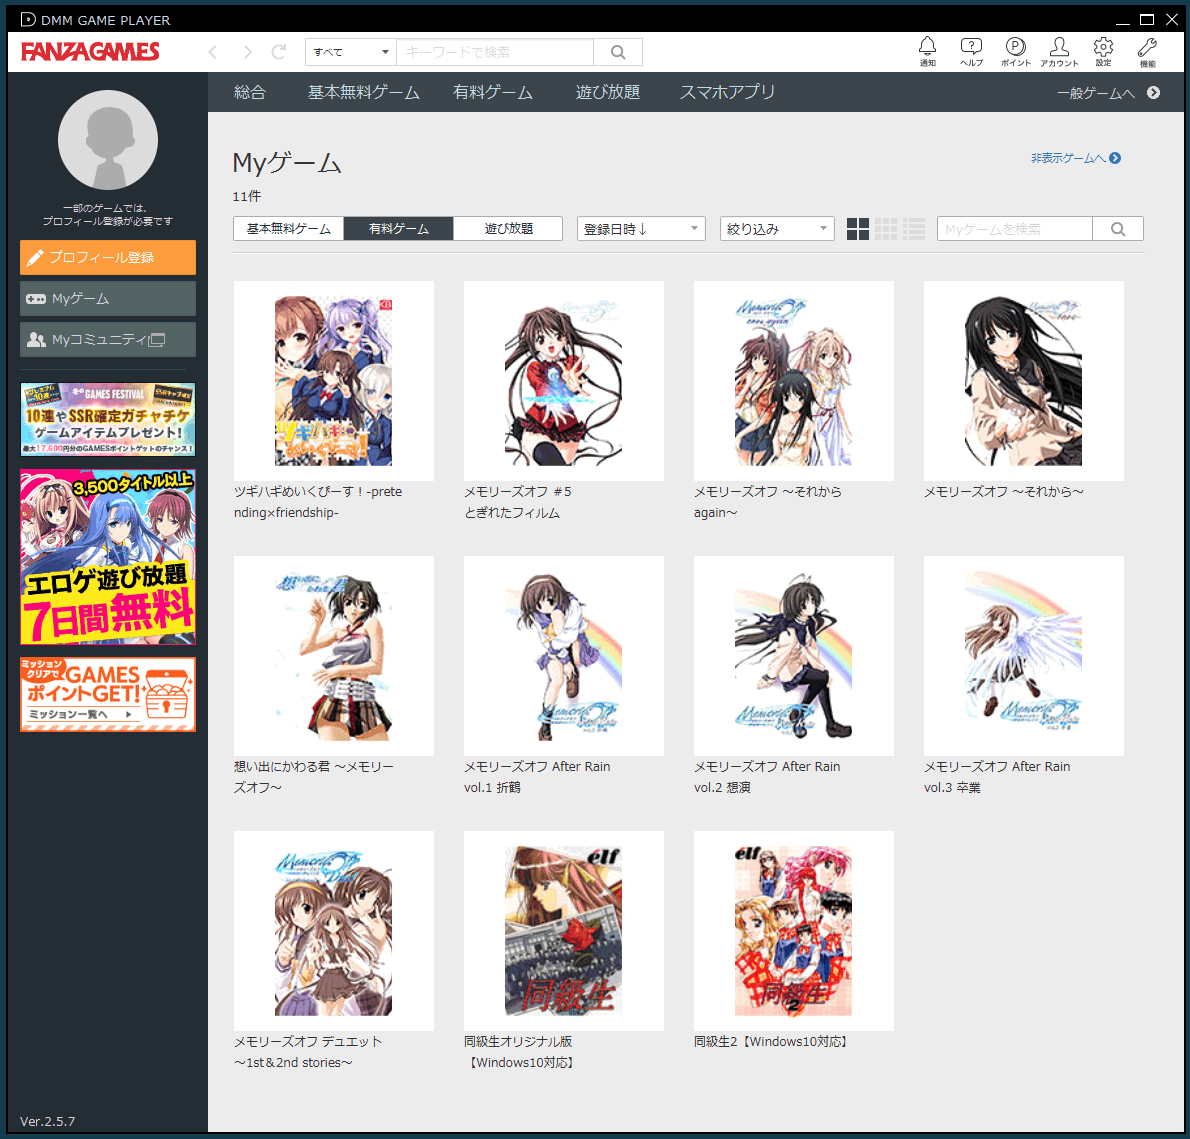
Task: Open メモリーズオフ ～それから again～ thumbnail
Action: tap(794, 381)
